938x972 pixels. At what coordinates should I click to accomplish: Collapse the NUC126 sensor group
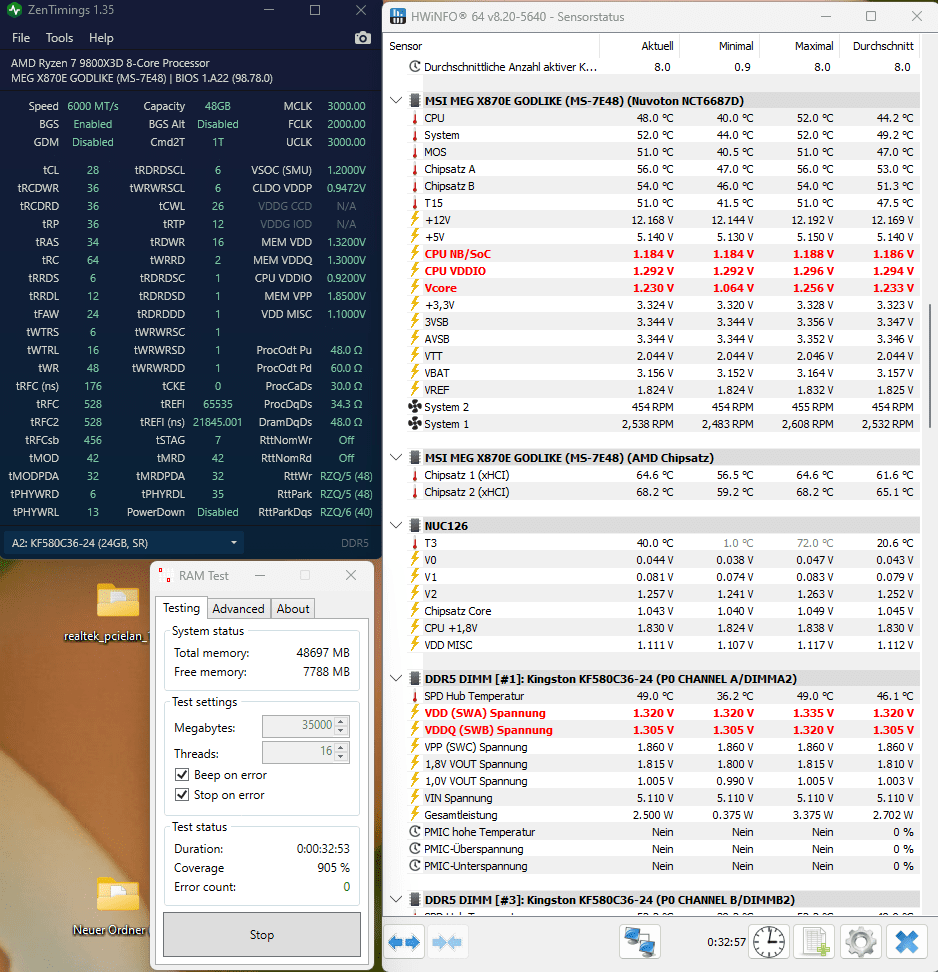pos(396,526)
